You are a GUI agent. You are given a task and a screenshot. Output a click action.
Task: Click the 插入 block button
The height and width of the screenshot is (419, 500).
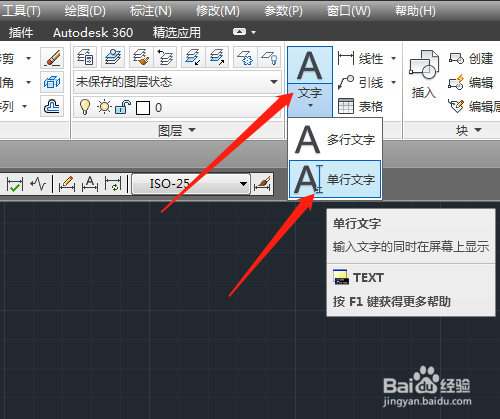point(424,75)
